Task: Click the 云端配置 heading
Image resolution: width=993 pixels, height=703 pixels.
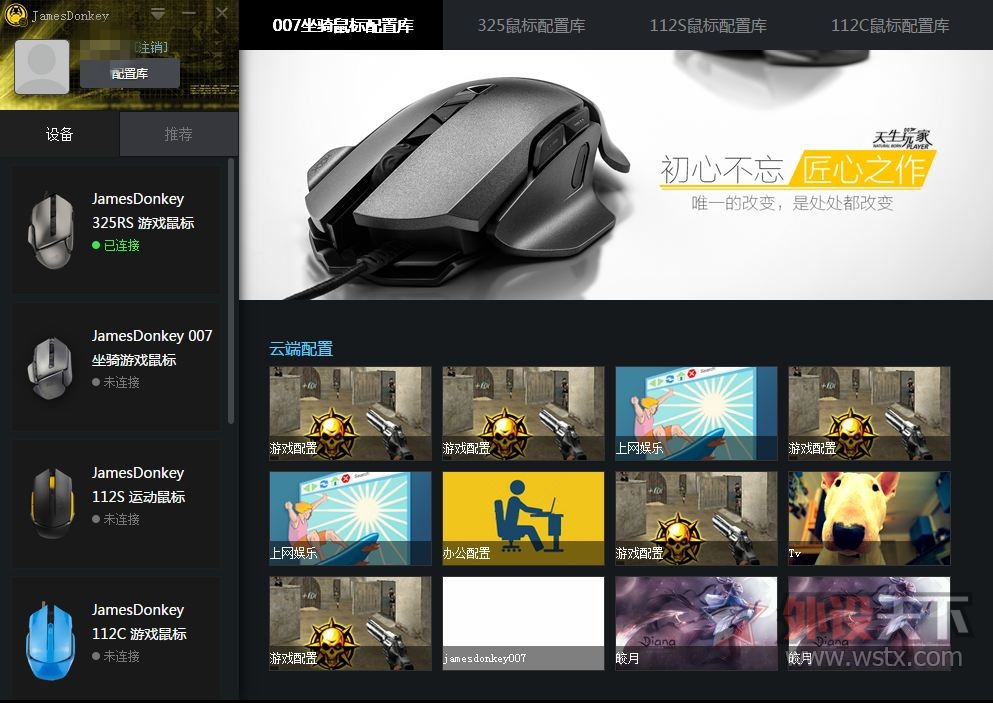Action: click(x=301, y=348)
